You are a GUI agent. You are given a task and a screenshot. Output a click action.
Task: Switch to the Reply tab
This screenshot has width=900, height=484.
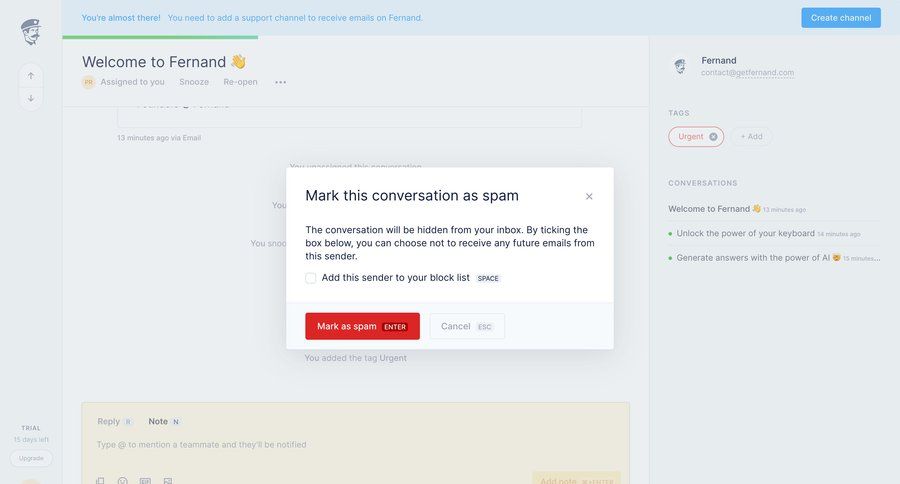[x=109, y=422]
